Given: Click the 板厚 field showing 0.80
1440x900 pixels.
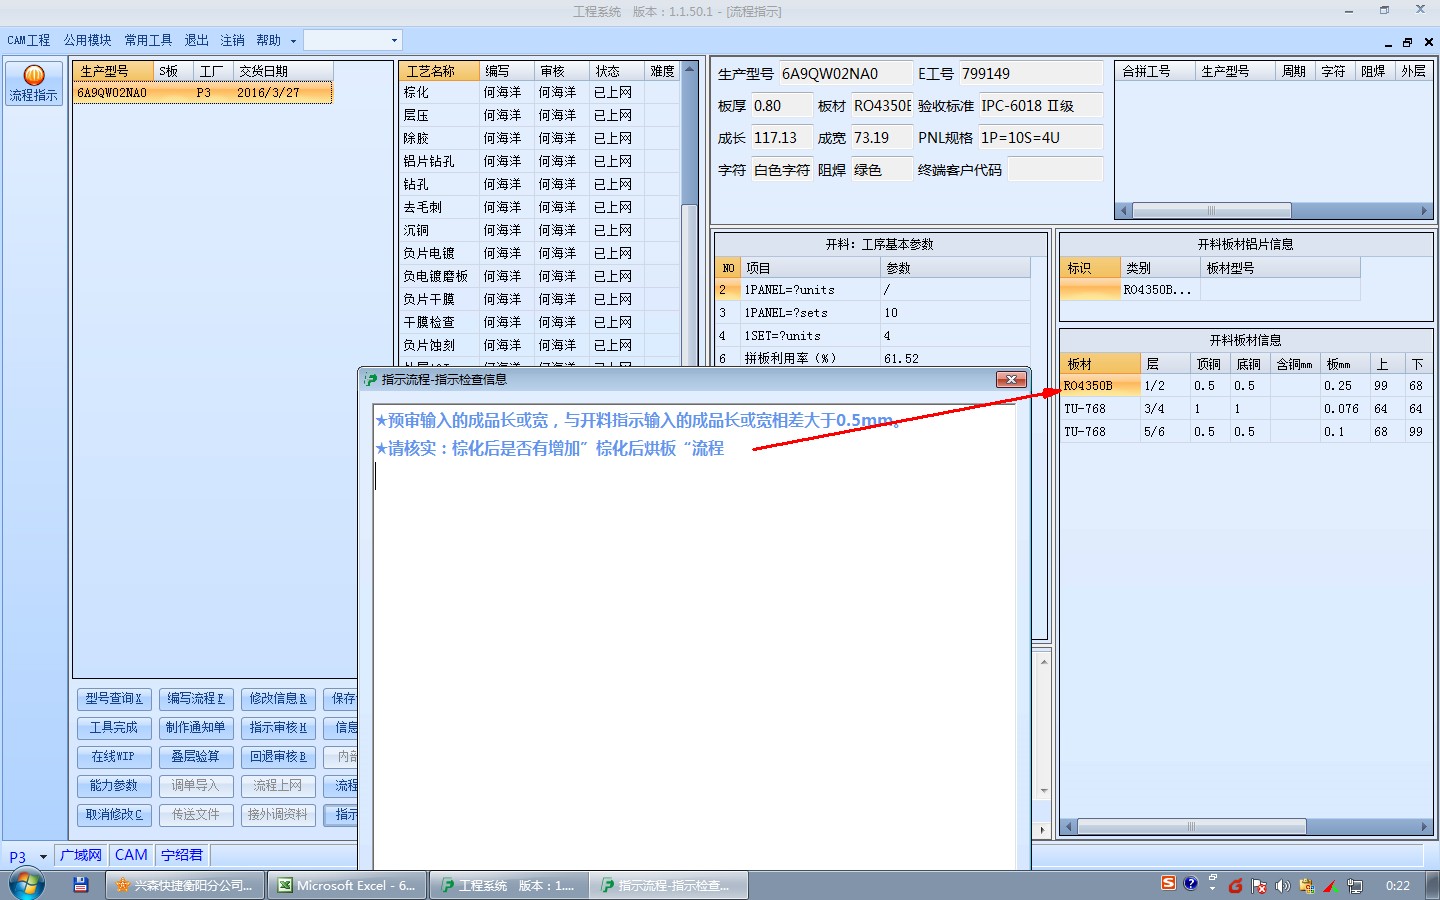Looking at the screenshot, I should 781,106.
